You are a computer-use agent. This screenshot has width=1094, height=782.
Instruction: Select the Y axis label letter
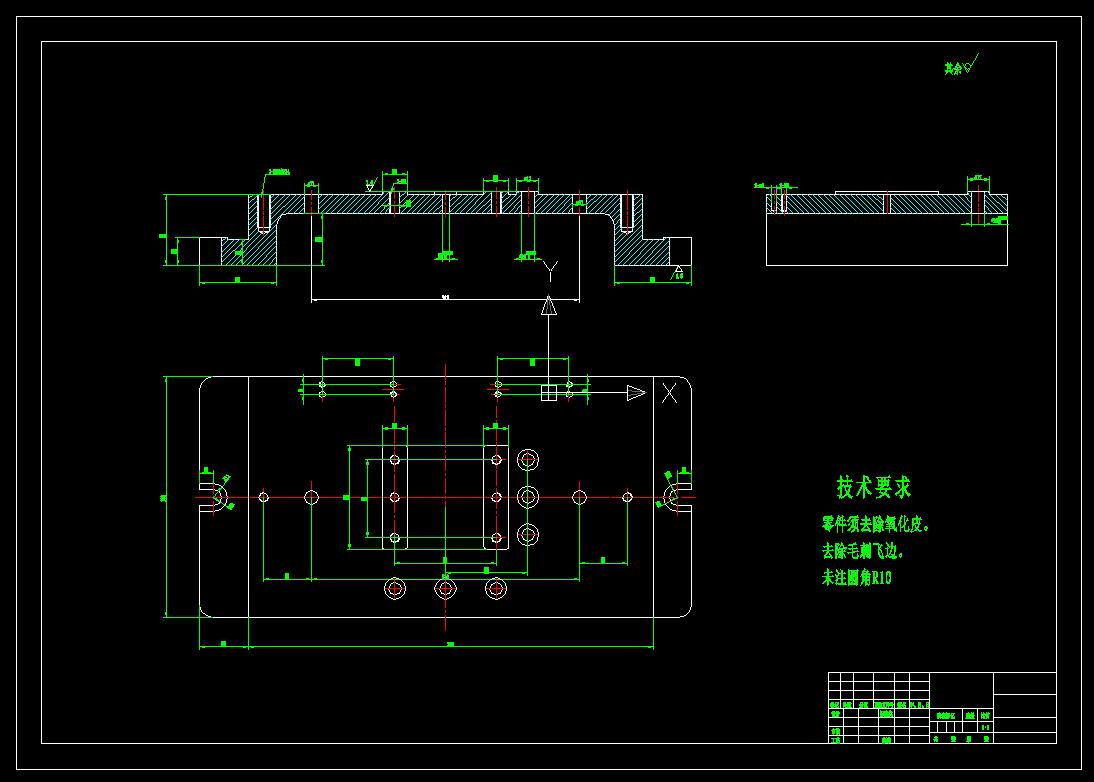point(550,271)
